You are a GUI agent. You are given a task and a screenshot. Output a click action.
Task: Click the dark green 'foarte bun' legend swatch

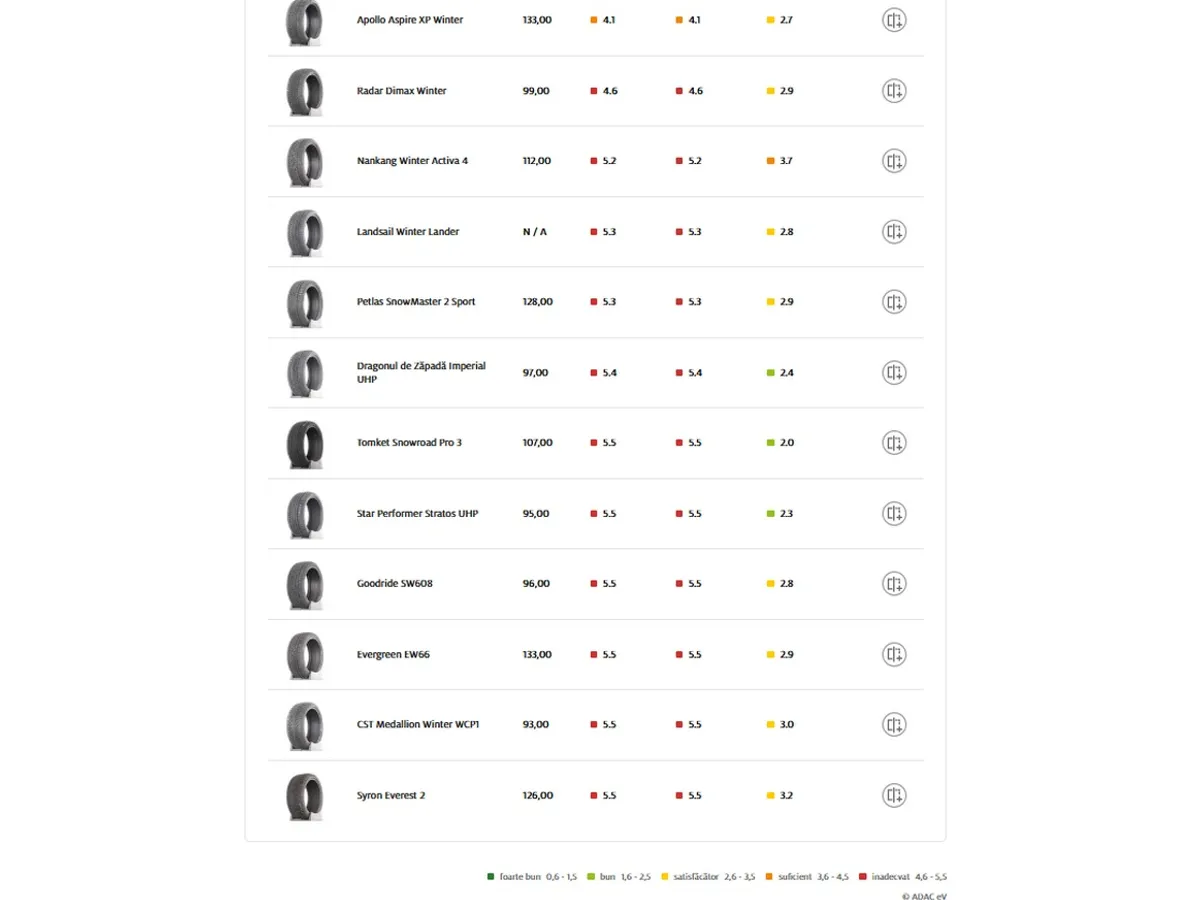[x=491, y=877]
